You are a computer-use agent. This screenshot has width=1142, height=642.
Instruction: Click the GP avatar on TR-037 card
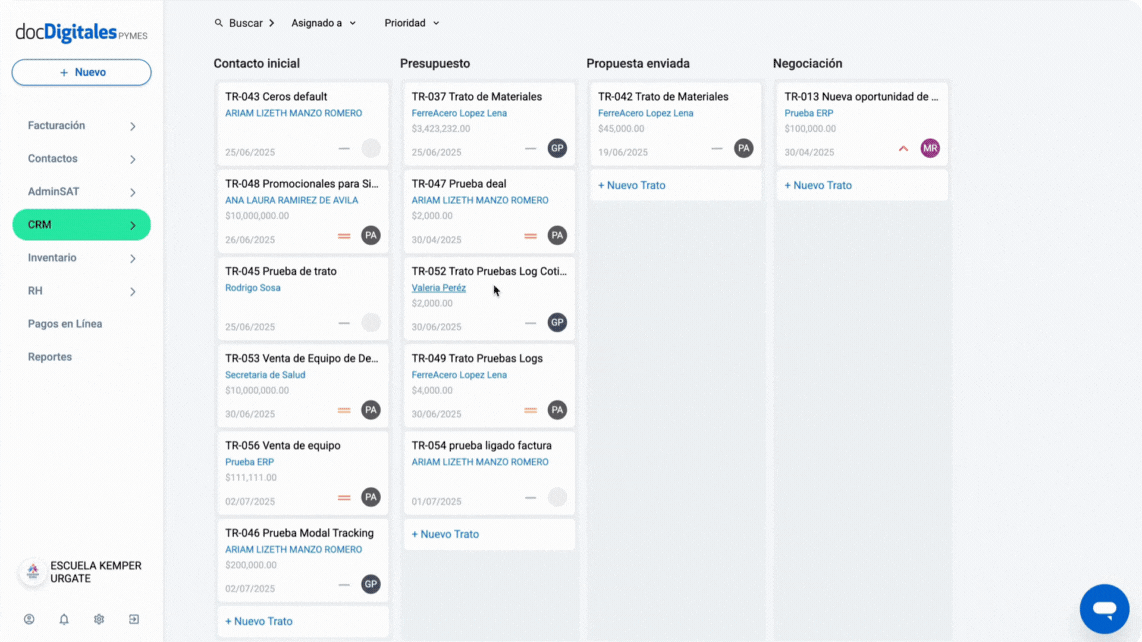pos(557,149)
